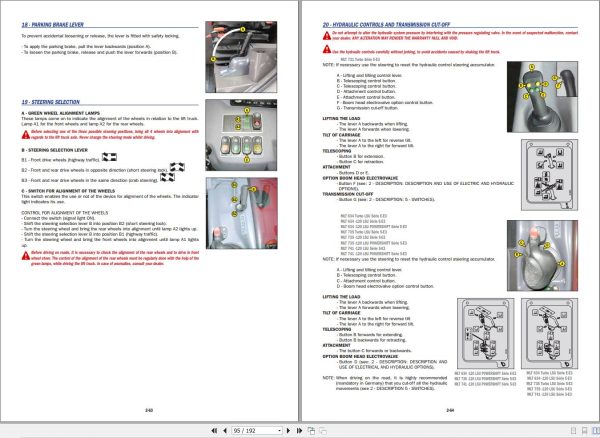Click the joystick with colored buttons photo
The height and width of the screenshot is (438, 600).
point(542,97)
